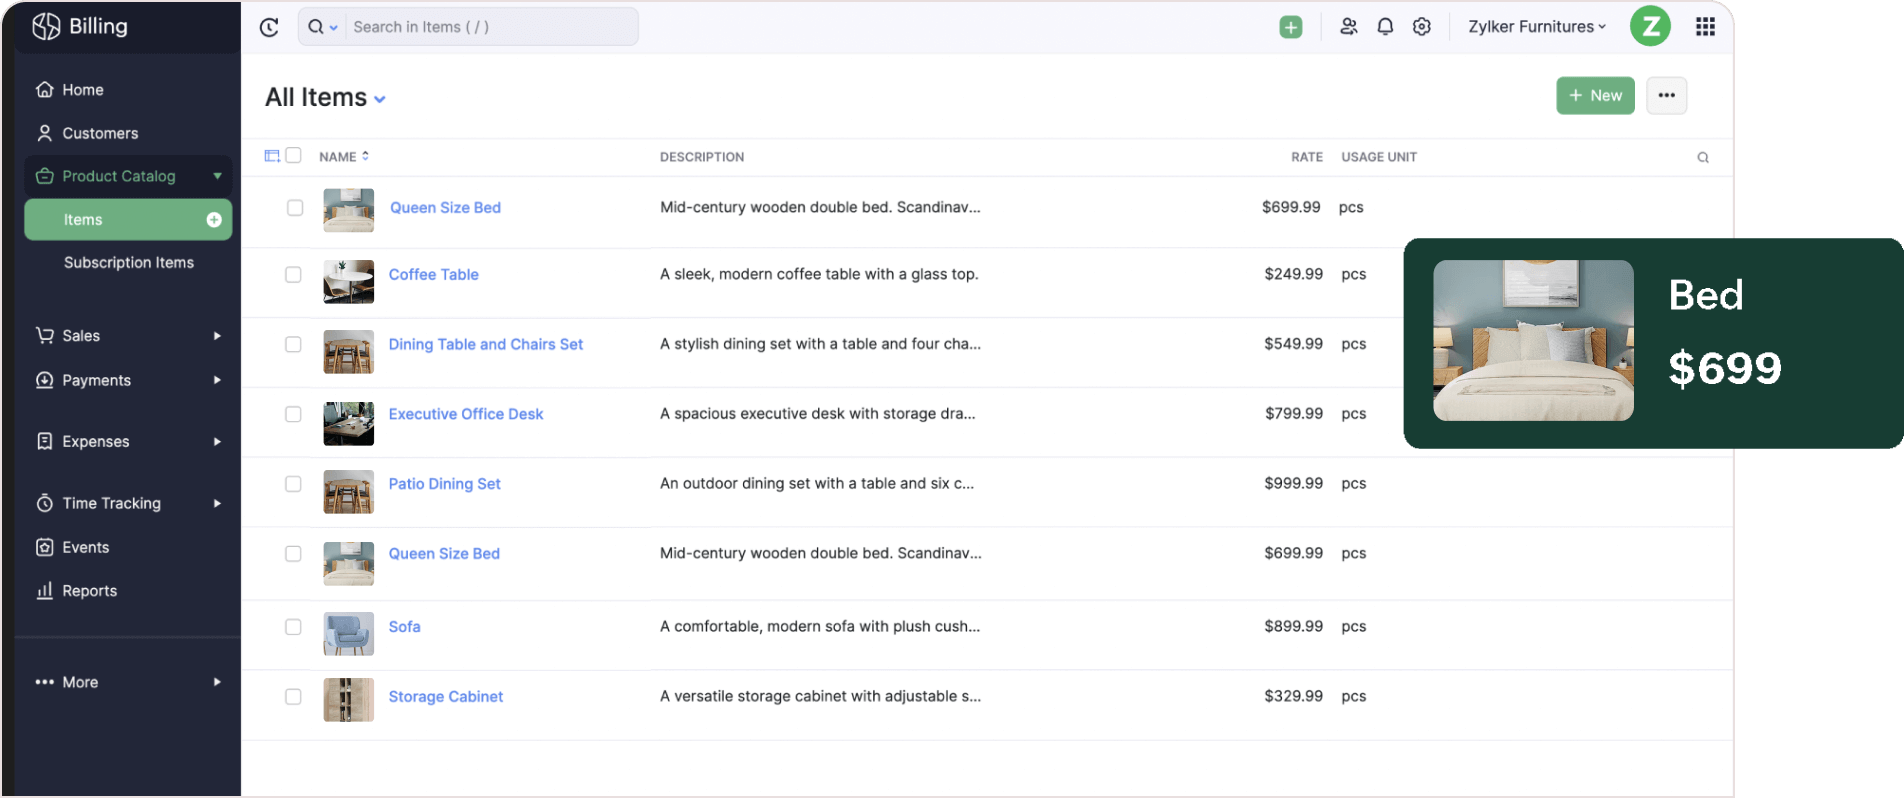1904x798 pixels.
Task: Open the notifications bell icon
Action: point(1385,27)
